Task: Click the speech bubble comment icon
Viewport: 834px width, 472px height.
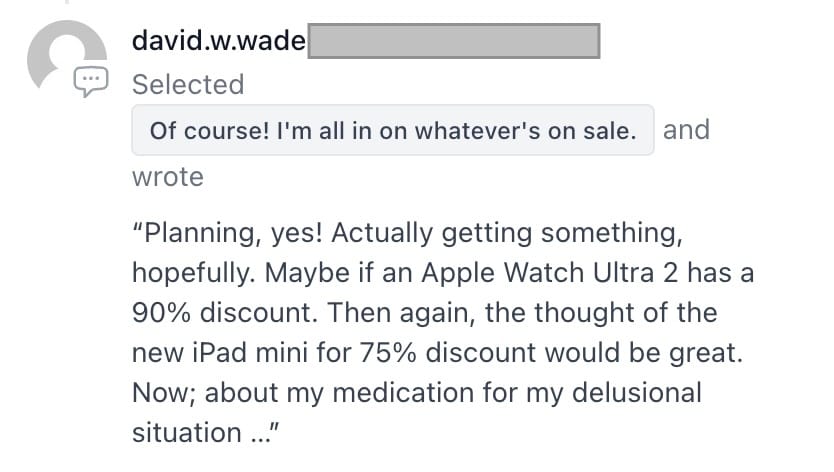Action: coord(91,82)
